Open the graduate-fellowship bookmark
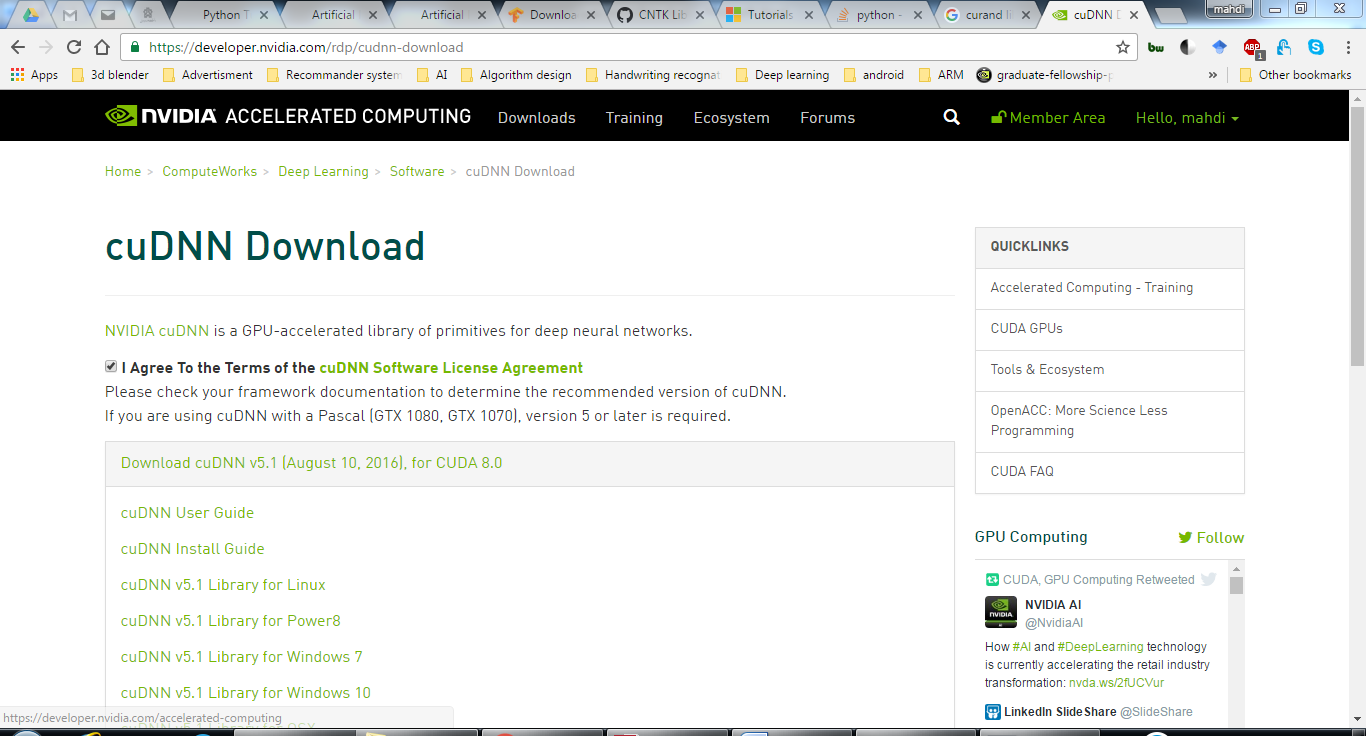 tap(1044, 75)
